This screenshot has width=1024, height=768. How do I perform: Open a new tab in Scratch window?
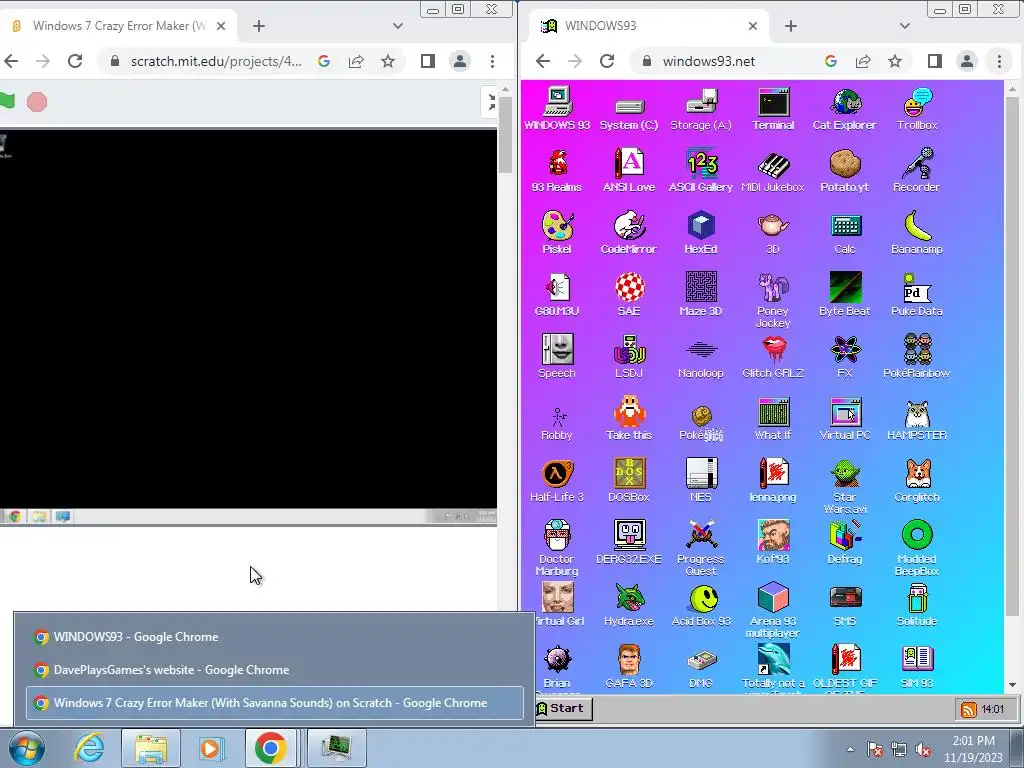click(259, 26)
